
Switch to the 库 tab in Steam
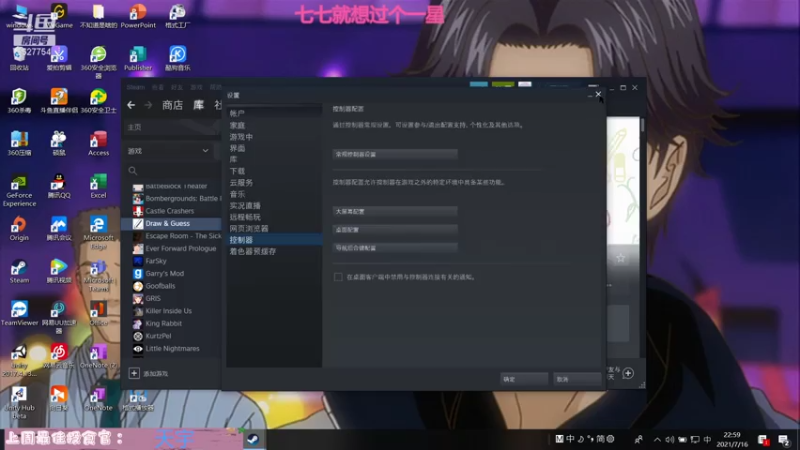[198, 105]
